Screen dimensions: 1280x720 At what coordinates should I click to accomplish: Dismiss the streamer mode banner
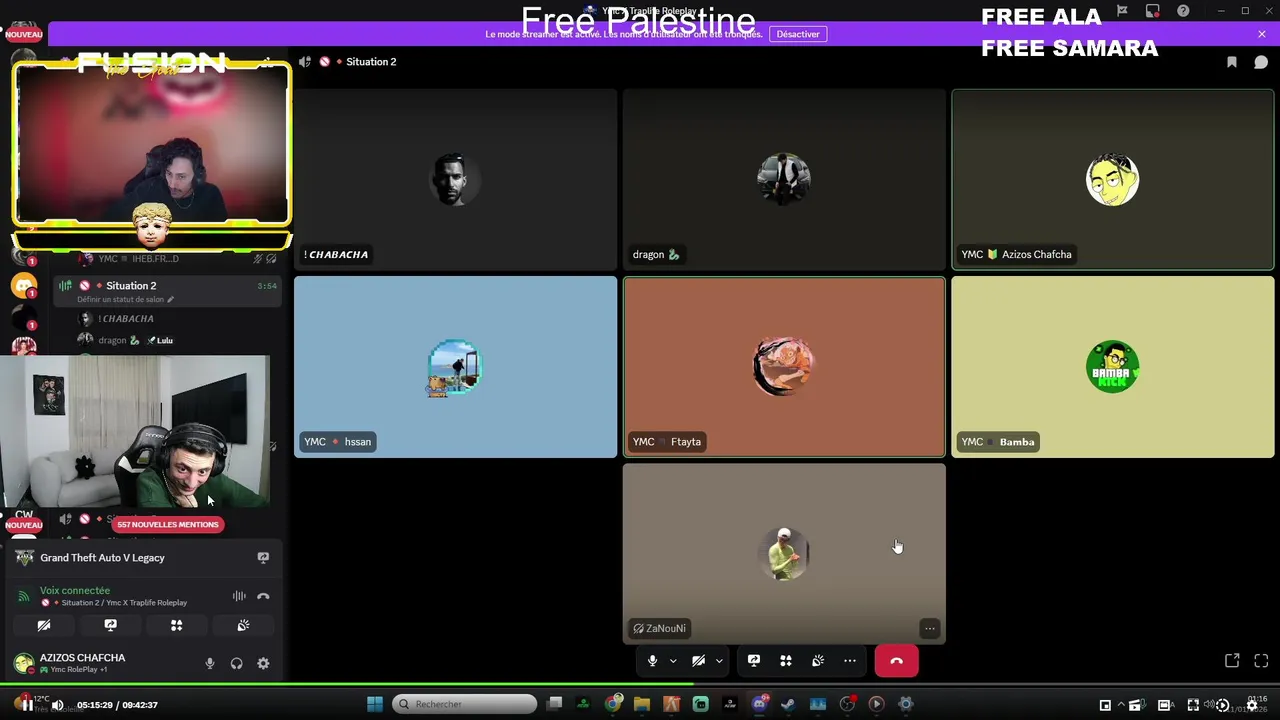point(1262,34)
